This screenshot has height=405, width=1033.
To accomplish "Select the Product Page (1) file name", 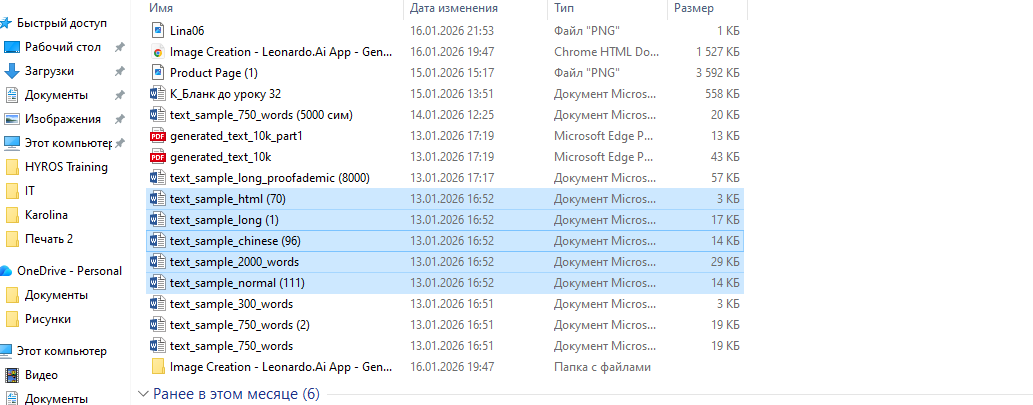I will (x=213, y=73).
